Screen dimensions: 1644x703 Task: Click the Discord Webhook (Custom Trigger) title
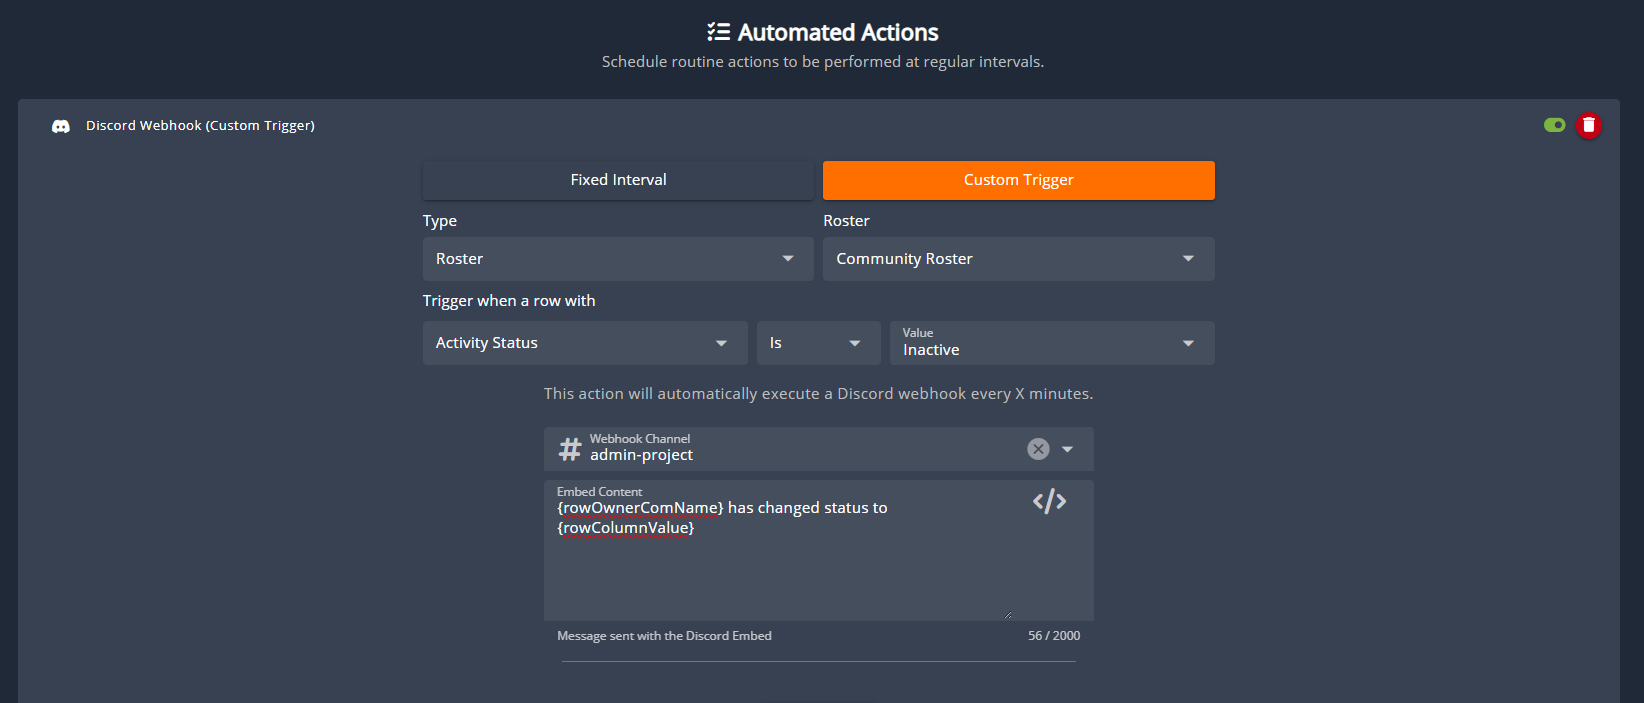click(x=200, y=126)
